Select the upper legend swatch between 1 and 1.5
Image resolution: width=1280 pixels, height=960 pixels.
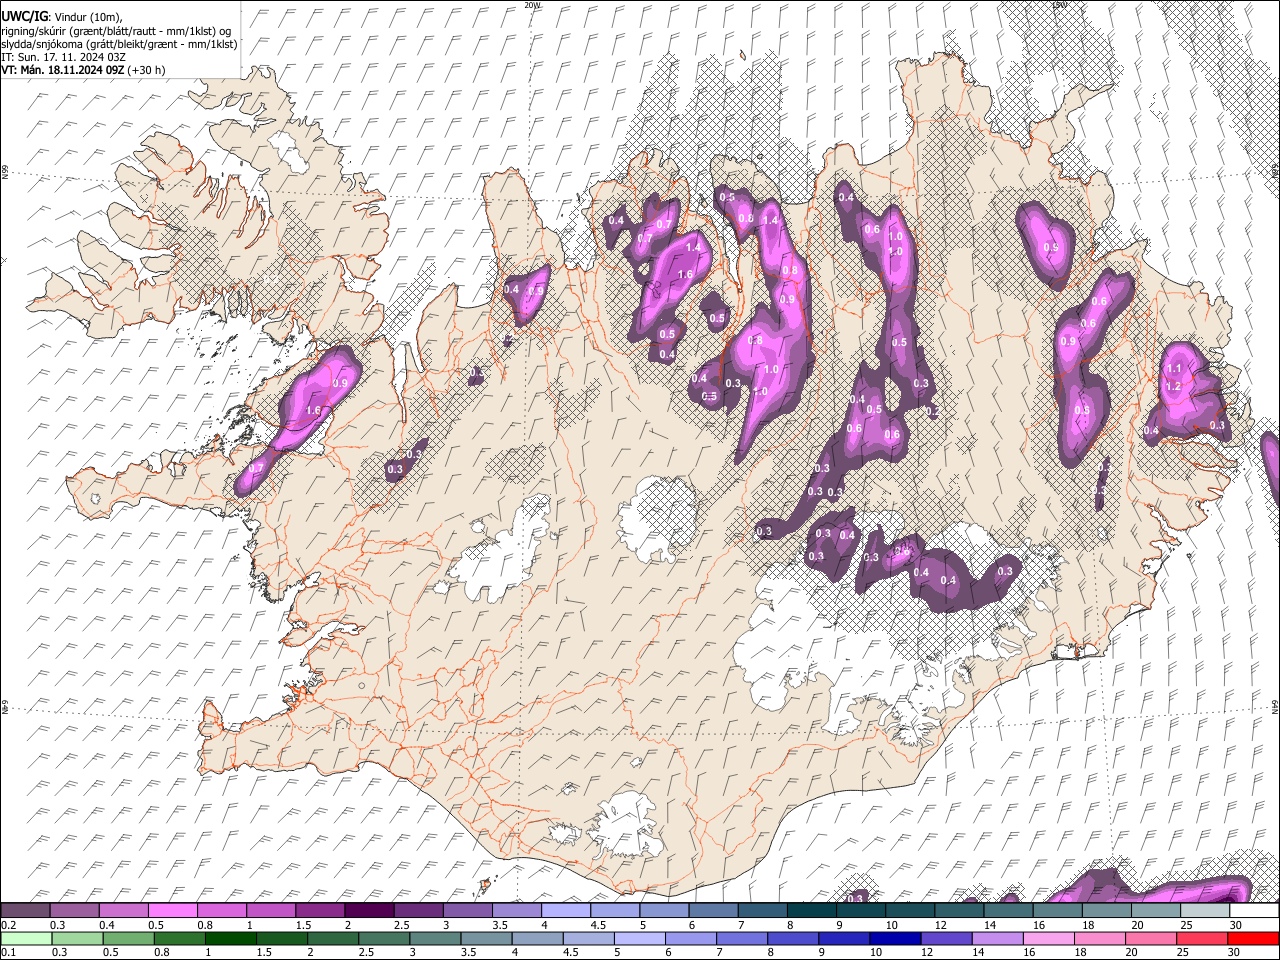[270, 910]
